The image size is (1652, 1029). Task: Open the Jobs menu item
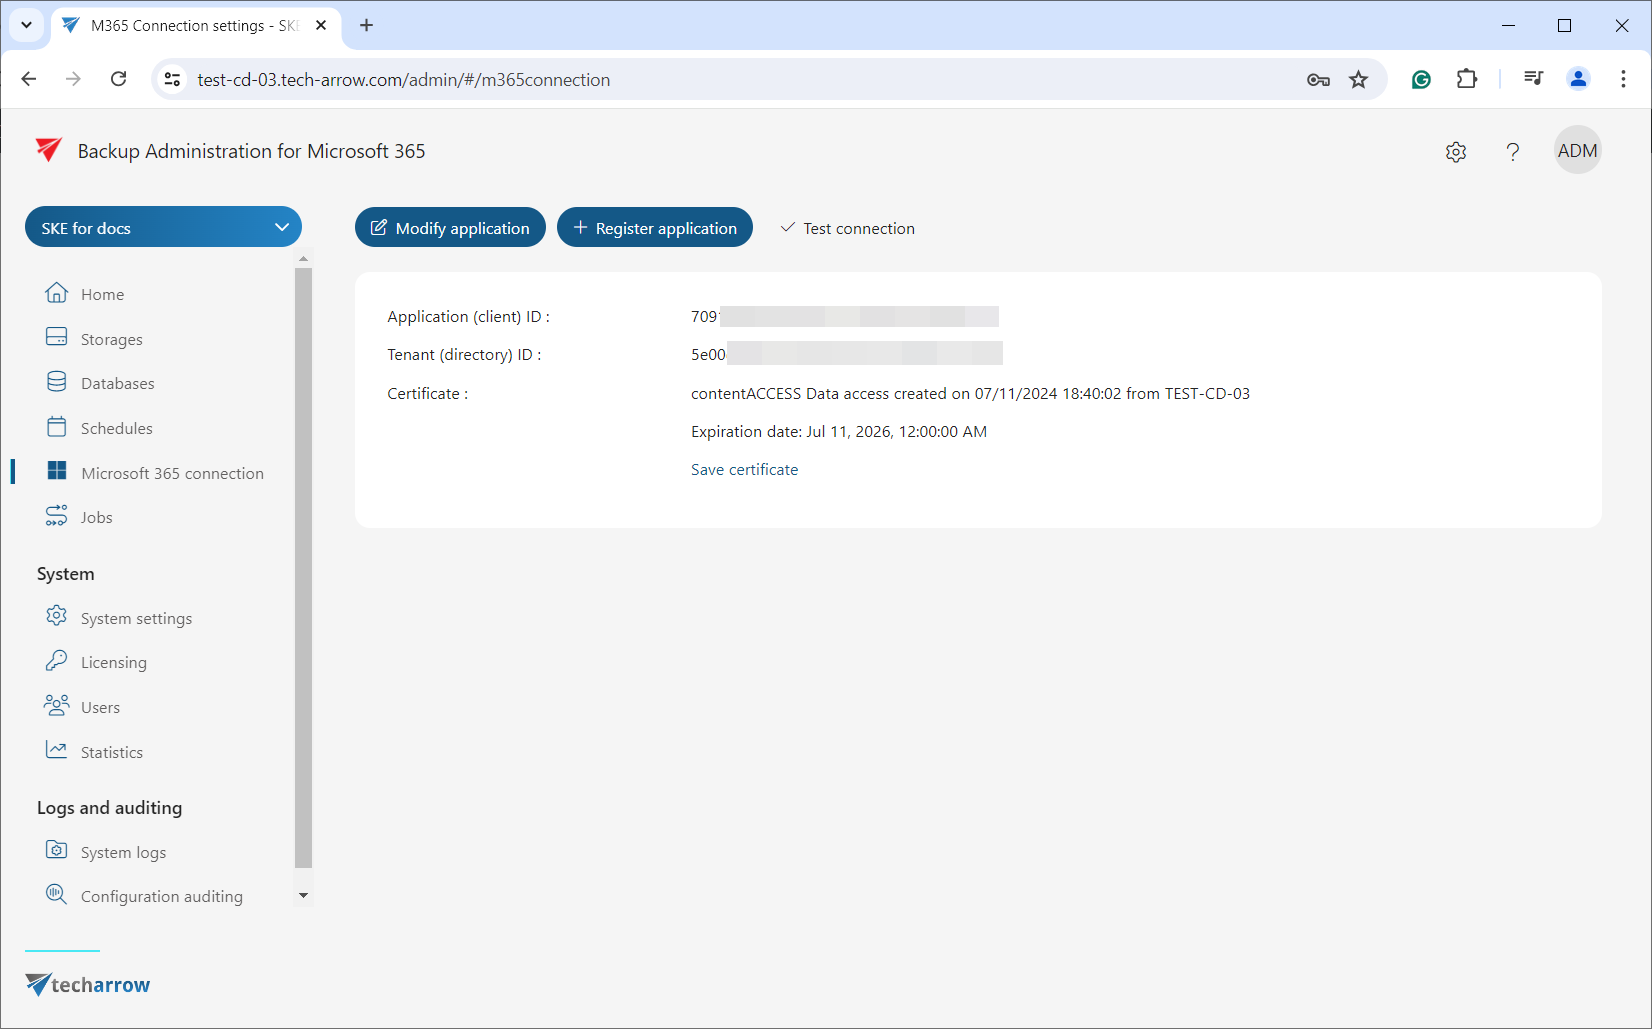(96, 517)
